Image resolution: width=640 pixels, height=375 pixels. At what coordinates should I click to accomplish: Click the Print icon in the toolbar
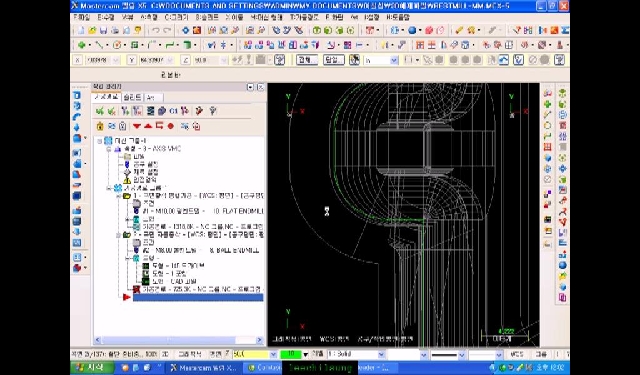pos(115,31)
